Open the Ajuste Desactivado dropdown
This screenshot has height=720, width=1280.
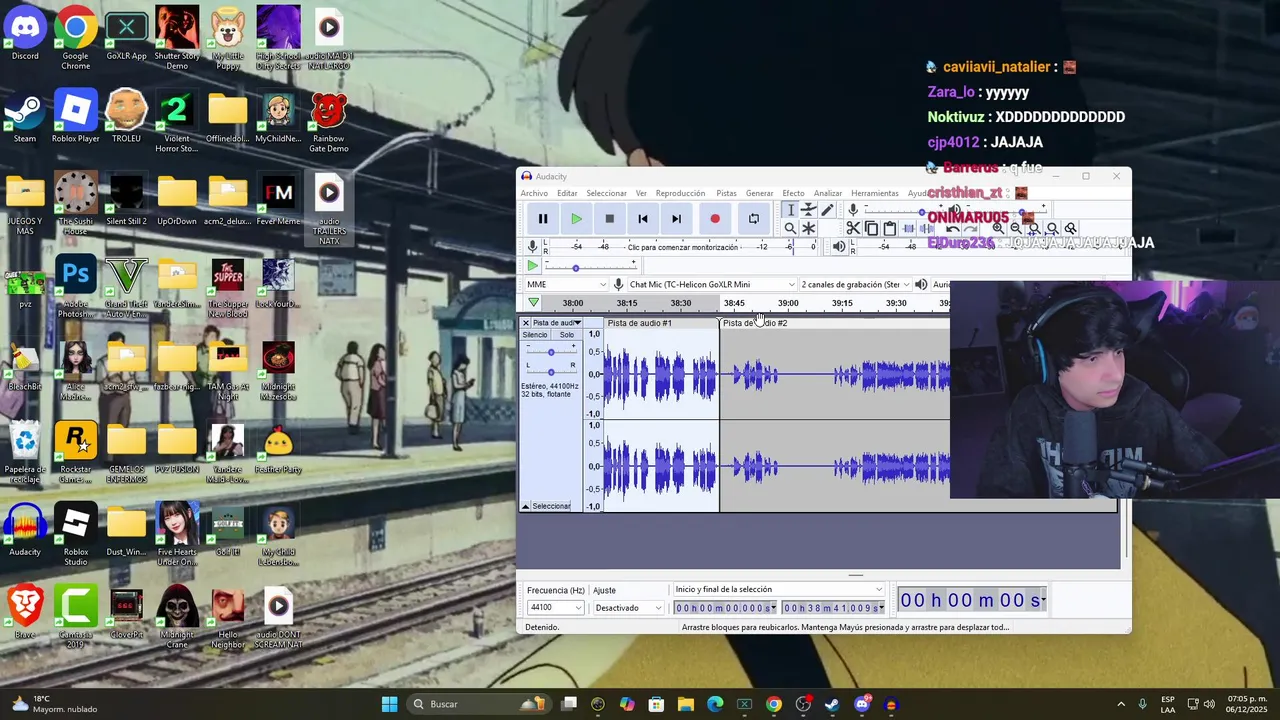[628, 608]
